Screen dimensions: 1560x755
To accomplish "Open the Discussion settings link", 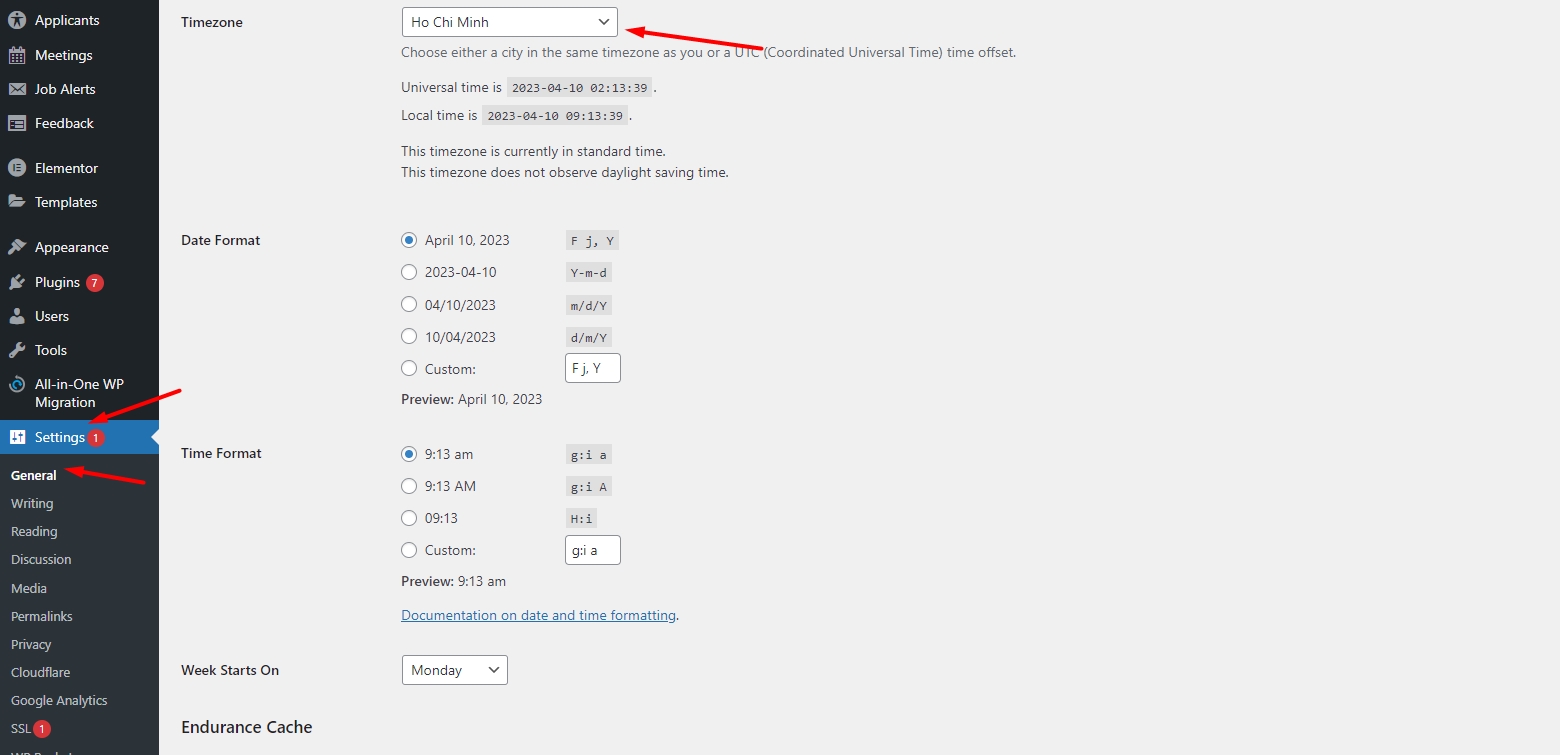I will pos(41,559).
